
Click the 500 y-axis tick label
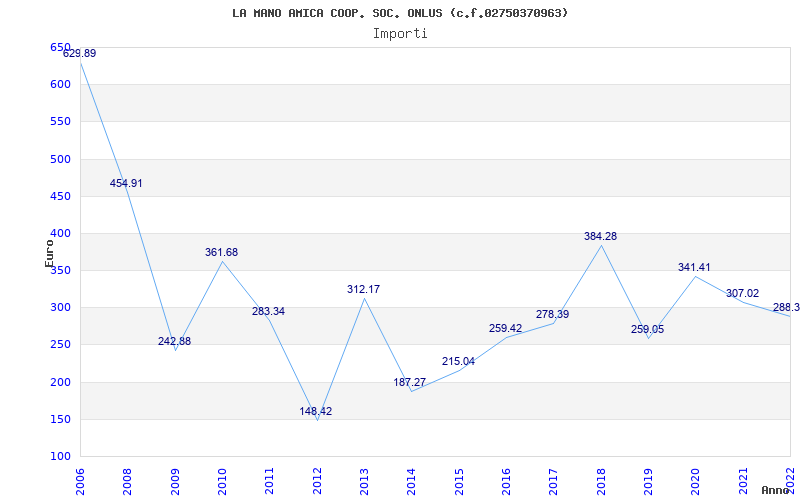coord(60,159)
